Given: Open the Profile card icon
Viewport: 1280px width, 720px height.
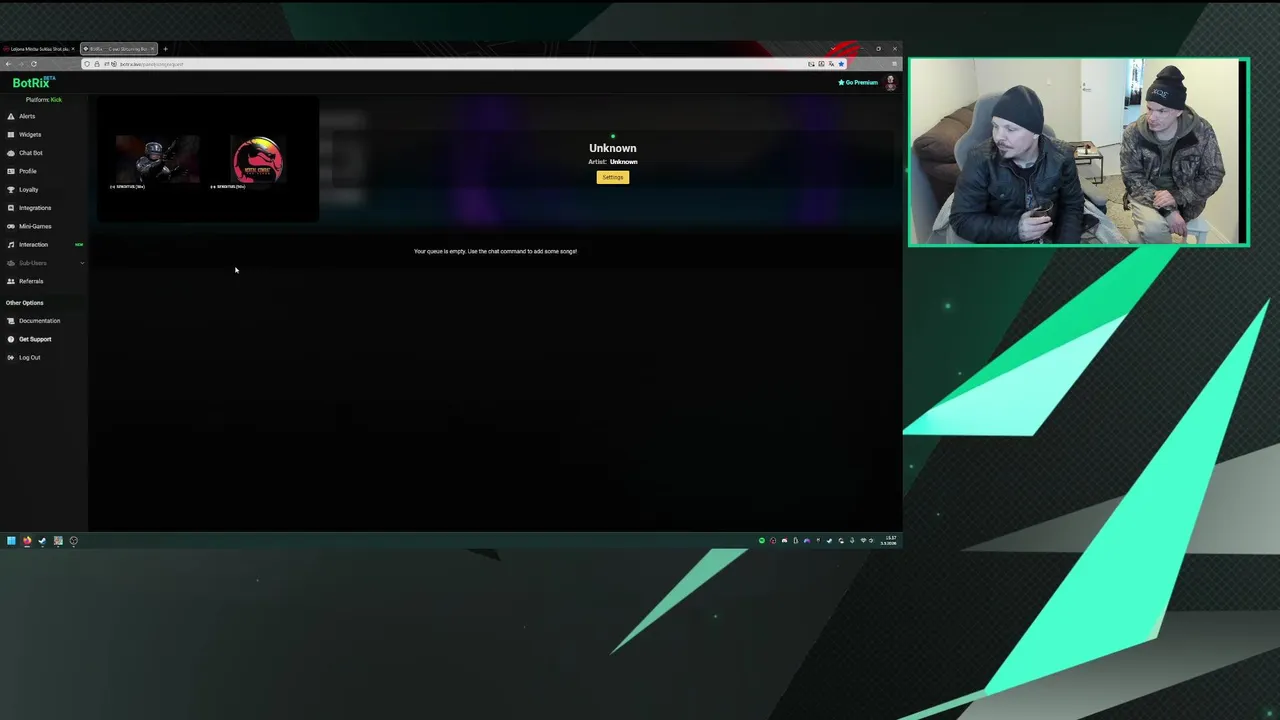Looking at the screenshot, I should 11,171.
